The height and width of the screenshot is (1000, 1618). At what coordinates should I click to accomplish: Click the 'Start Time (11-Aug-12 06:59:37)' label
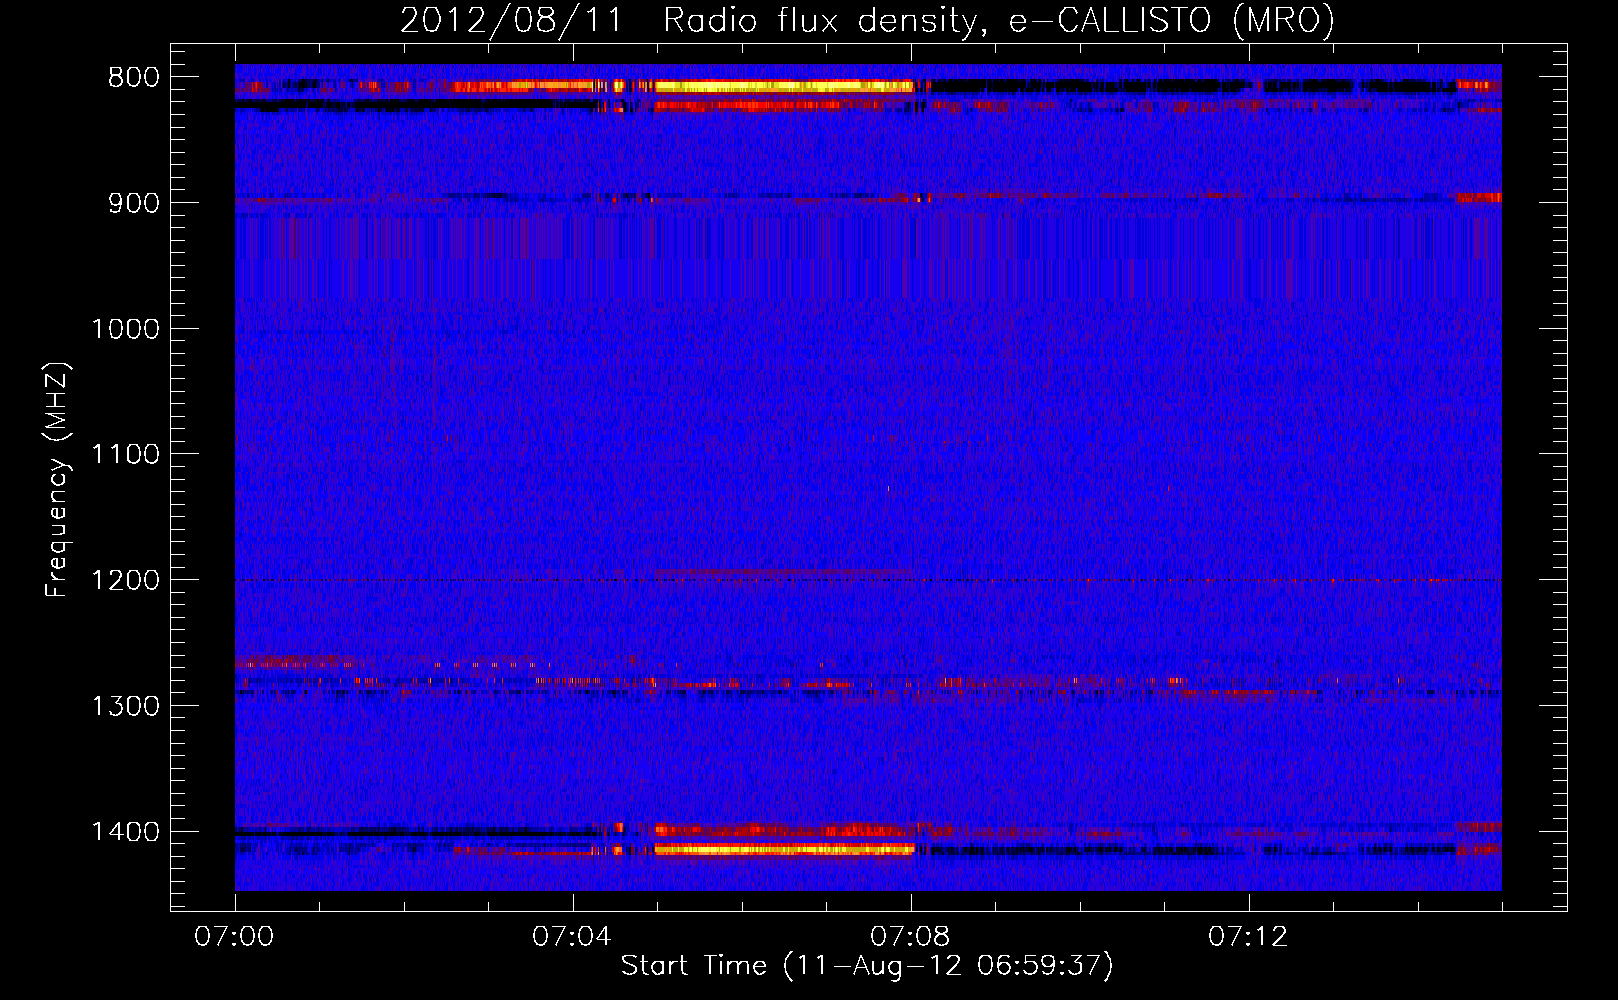pyautogui.click(x=867, y=966)
